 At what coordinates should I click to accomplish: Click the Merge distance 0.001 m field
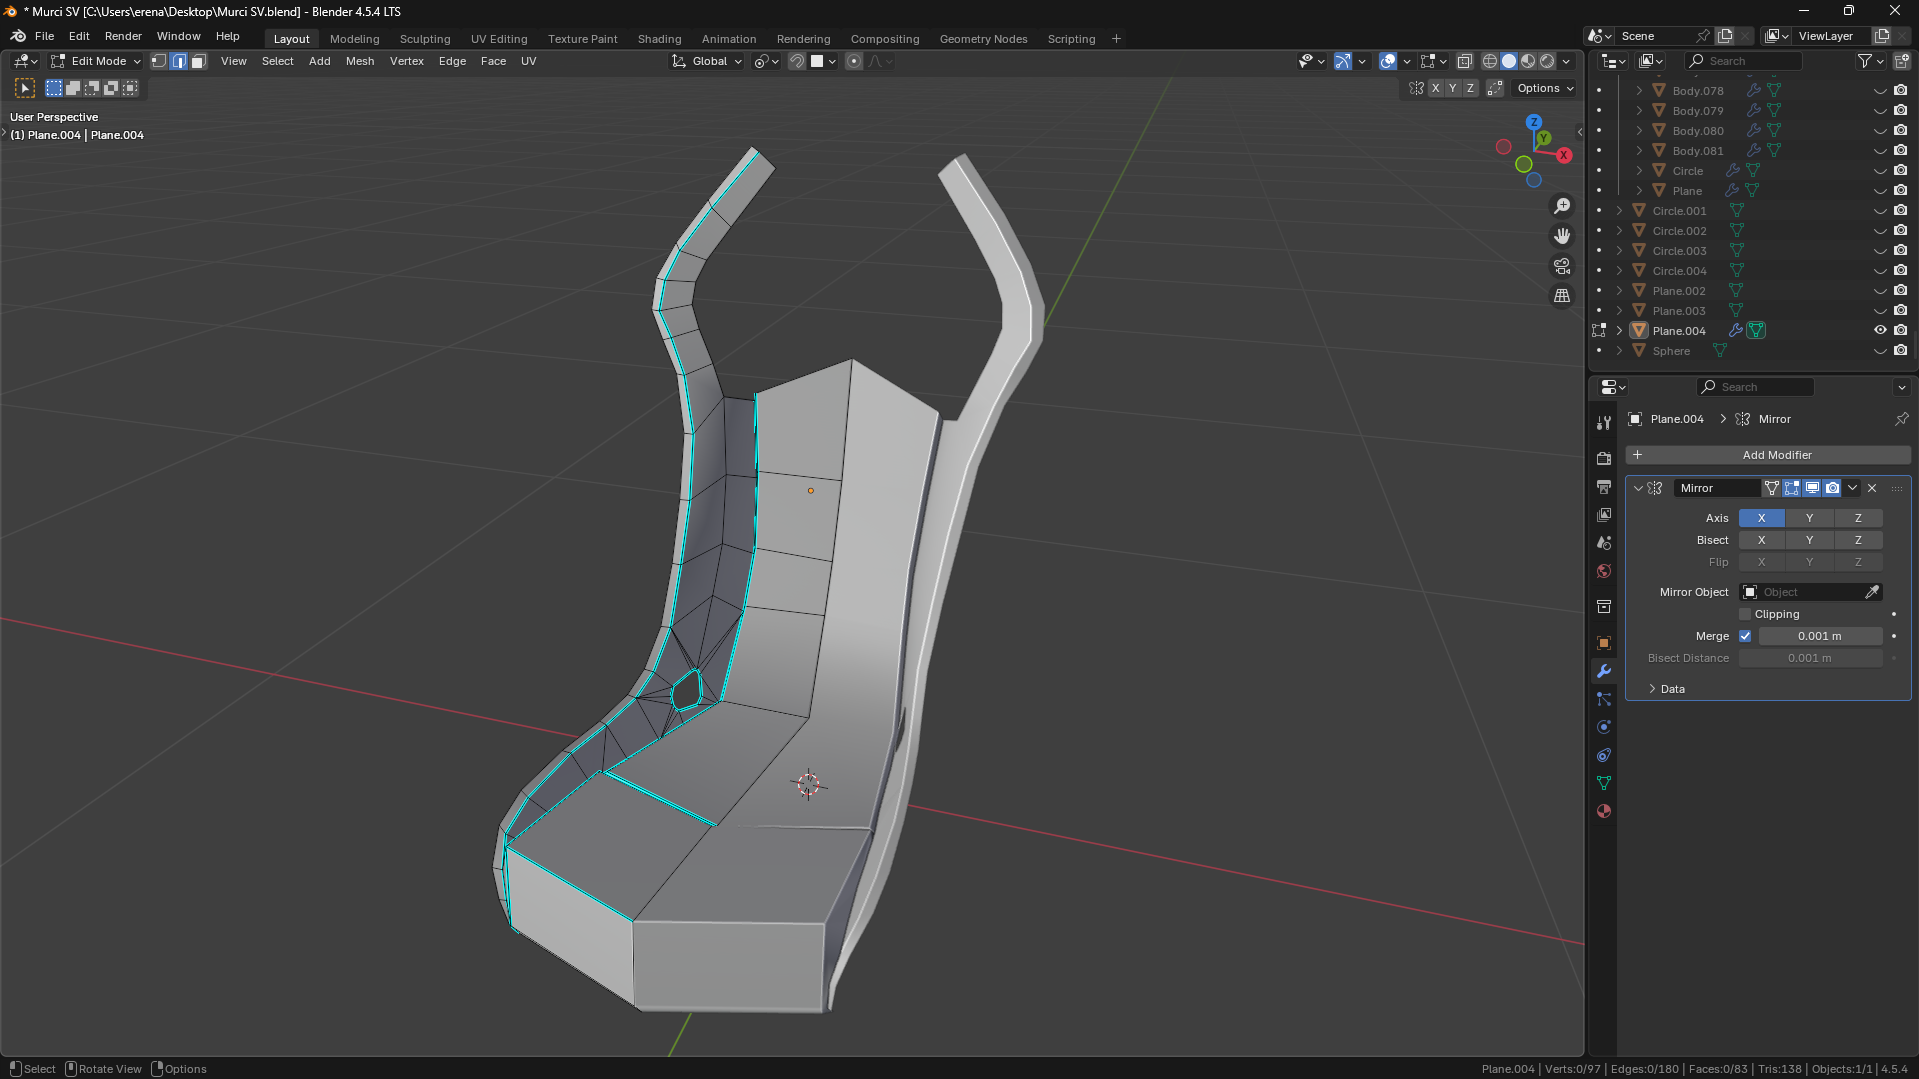tap(1819, 636)
